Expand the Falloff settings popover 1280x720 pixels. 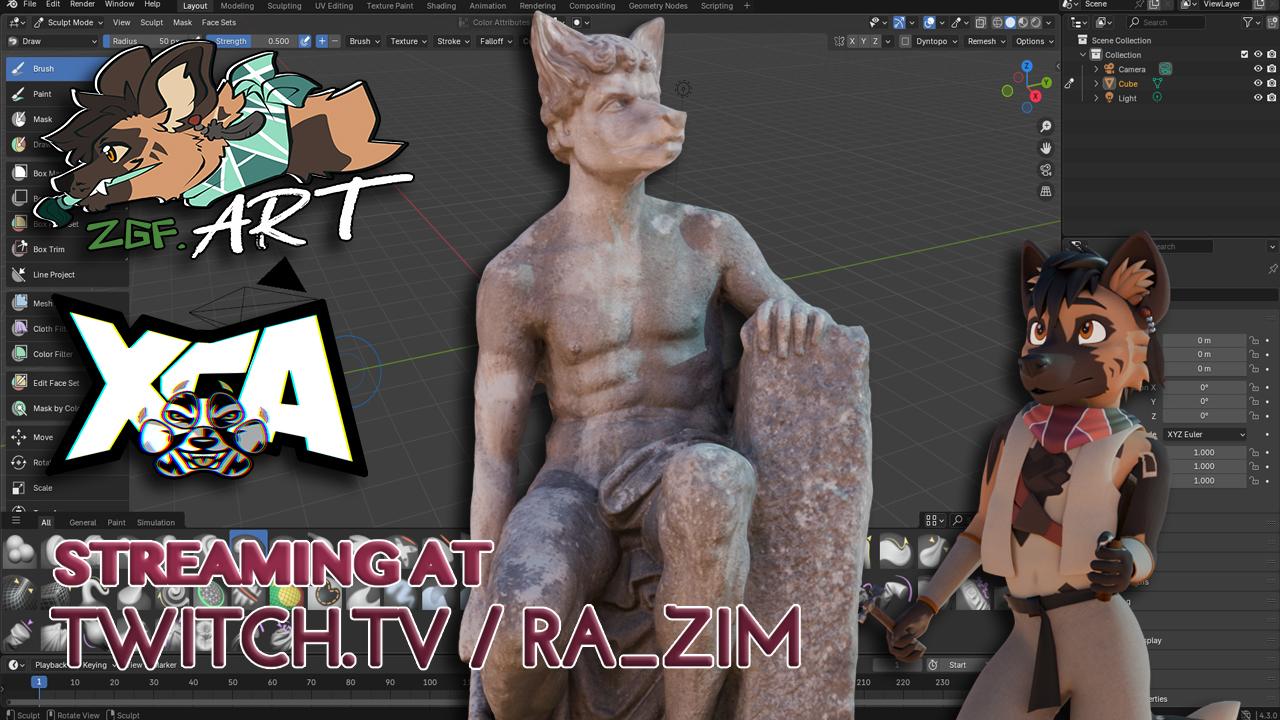click(x=496, y=41)
